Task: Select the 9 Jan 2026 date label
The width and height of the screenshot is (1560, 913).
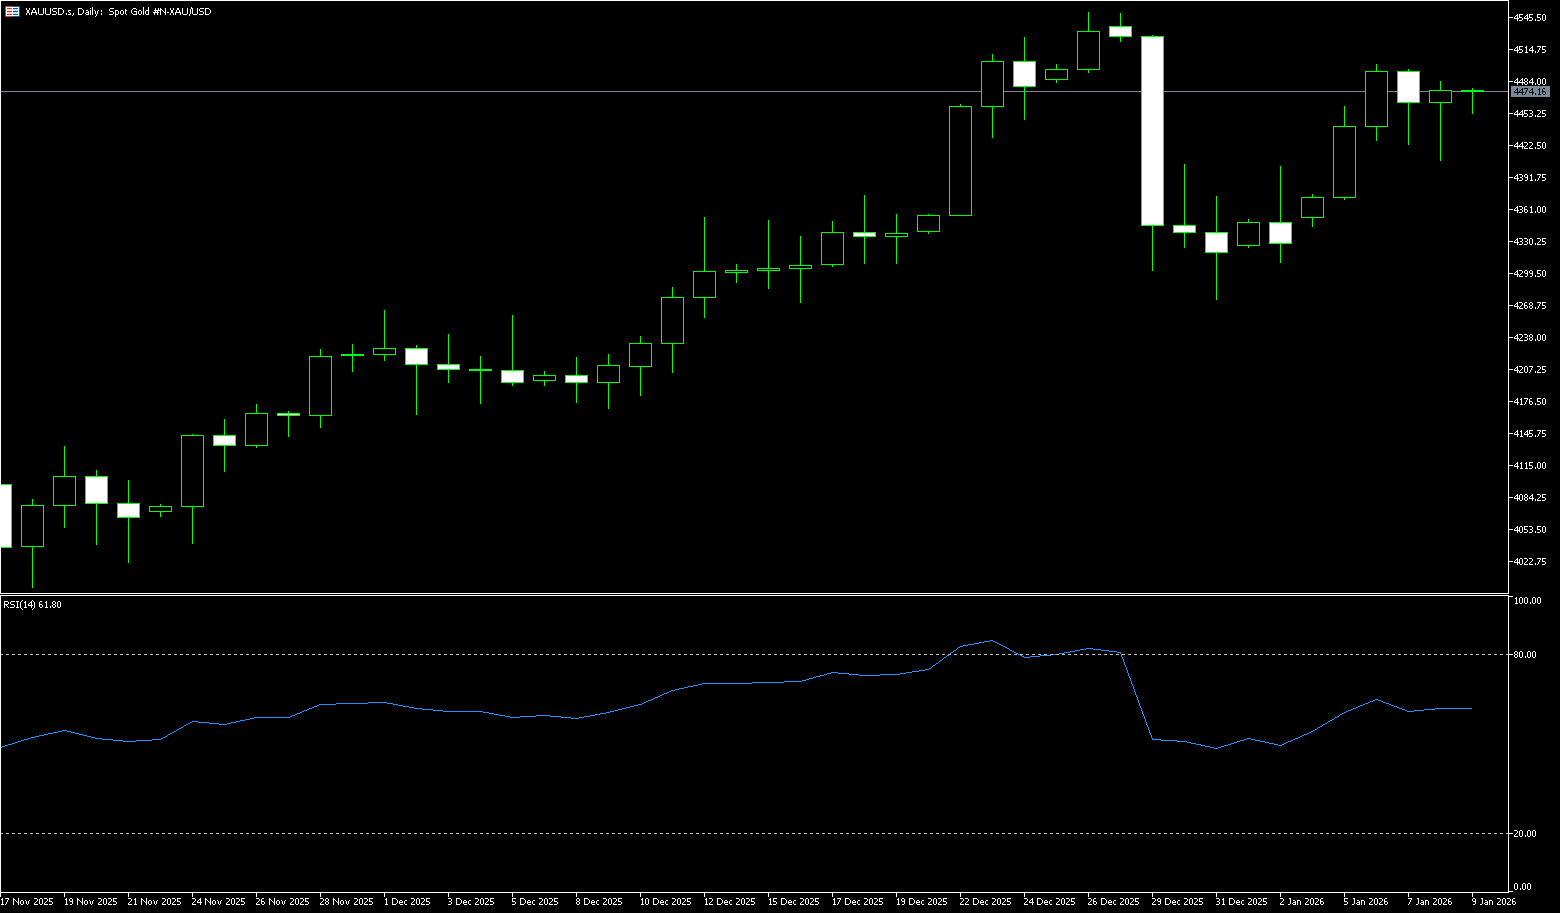Action: tap(1494, 902)
